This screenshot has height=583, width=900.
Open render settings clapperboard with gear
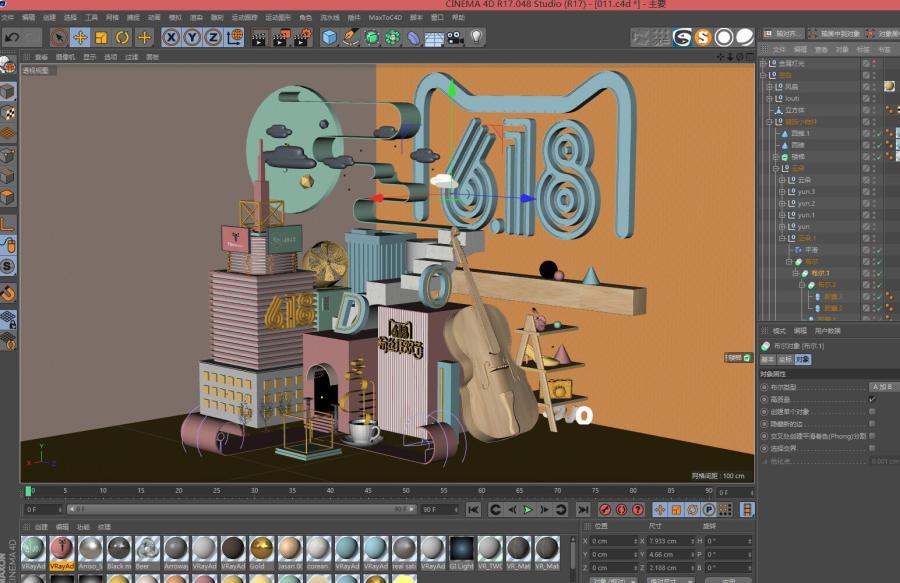pos(302,38)
